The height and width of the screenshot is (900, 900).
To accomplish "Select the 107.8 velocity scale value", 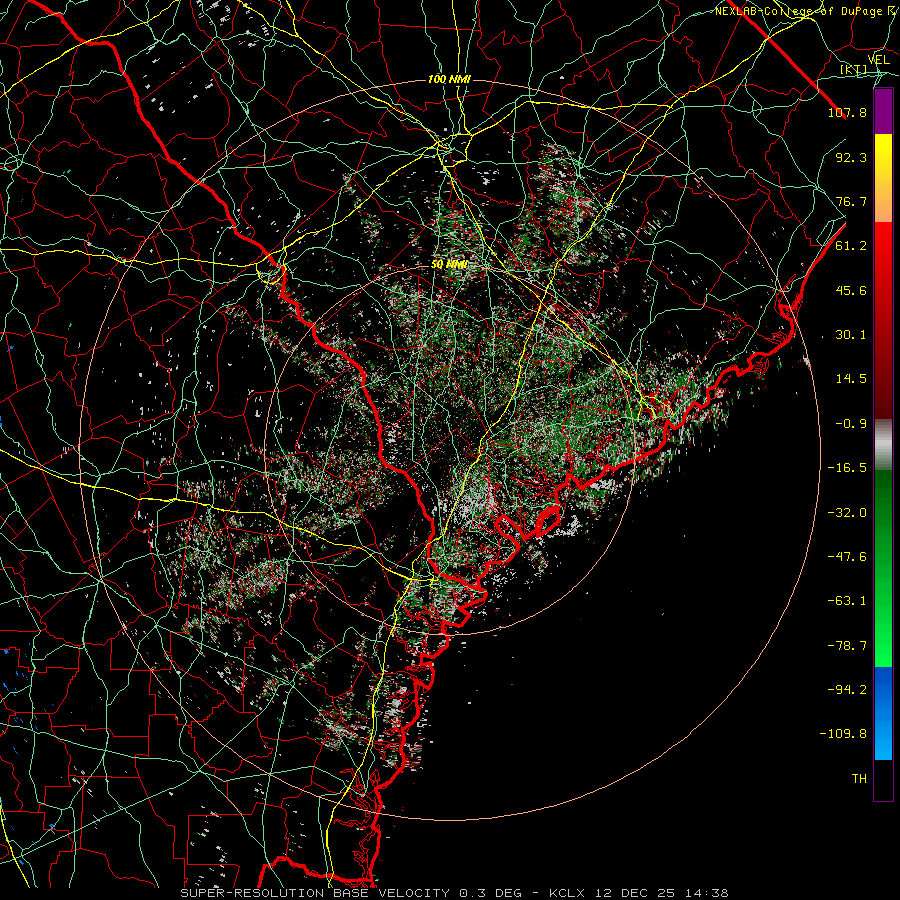I will (x=847, y=112).
